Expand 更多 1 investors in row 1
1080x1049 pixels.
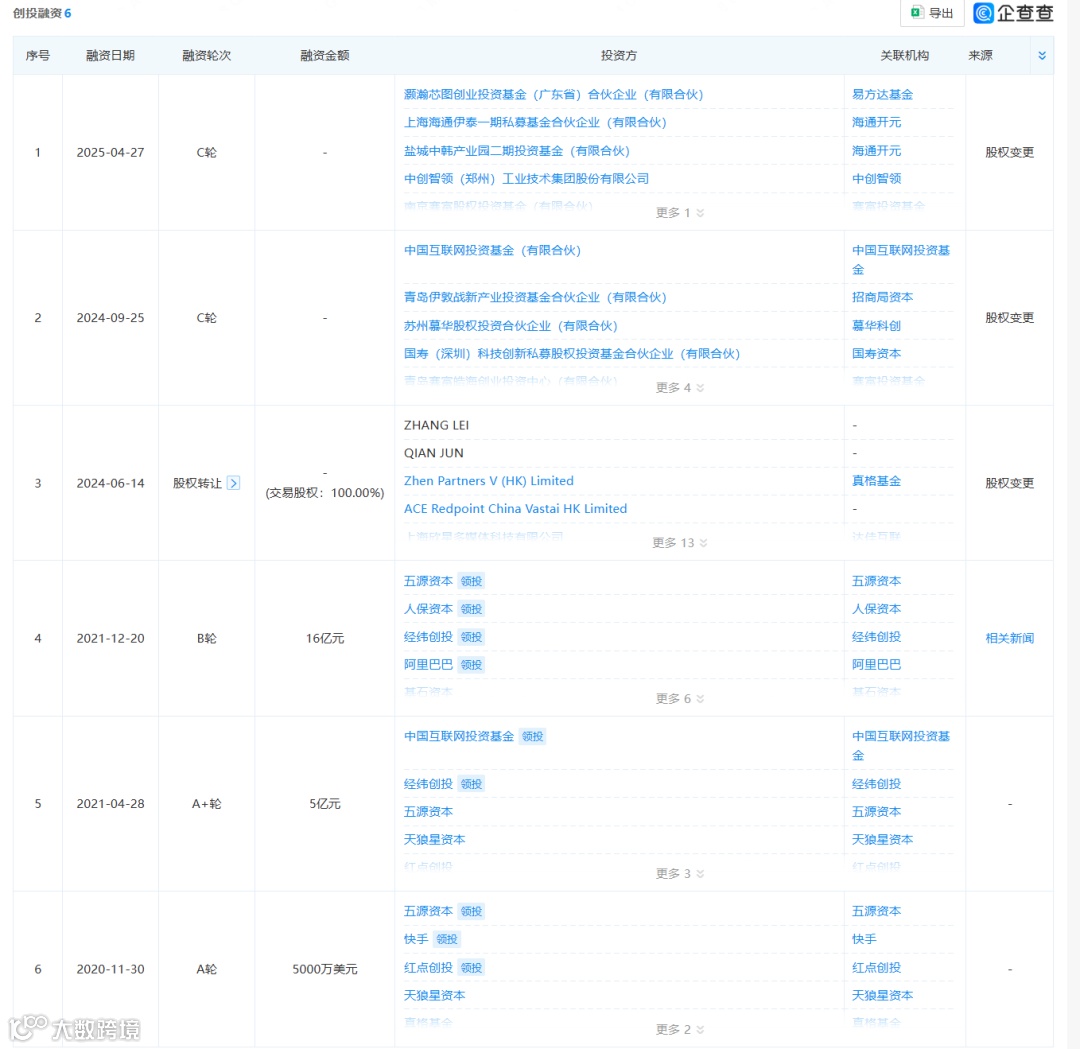coord(679,213)
